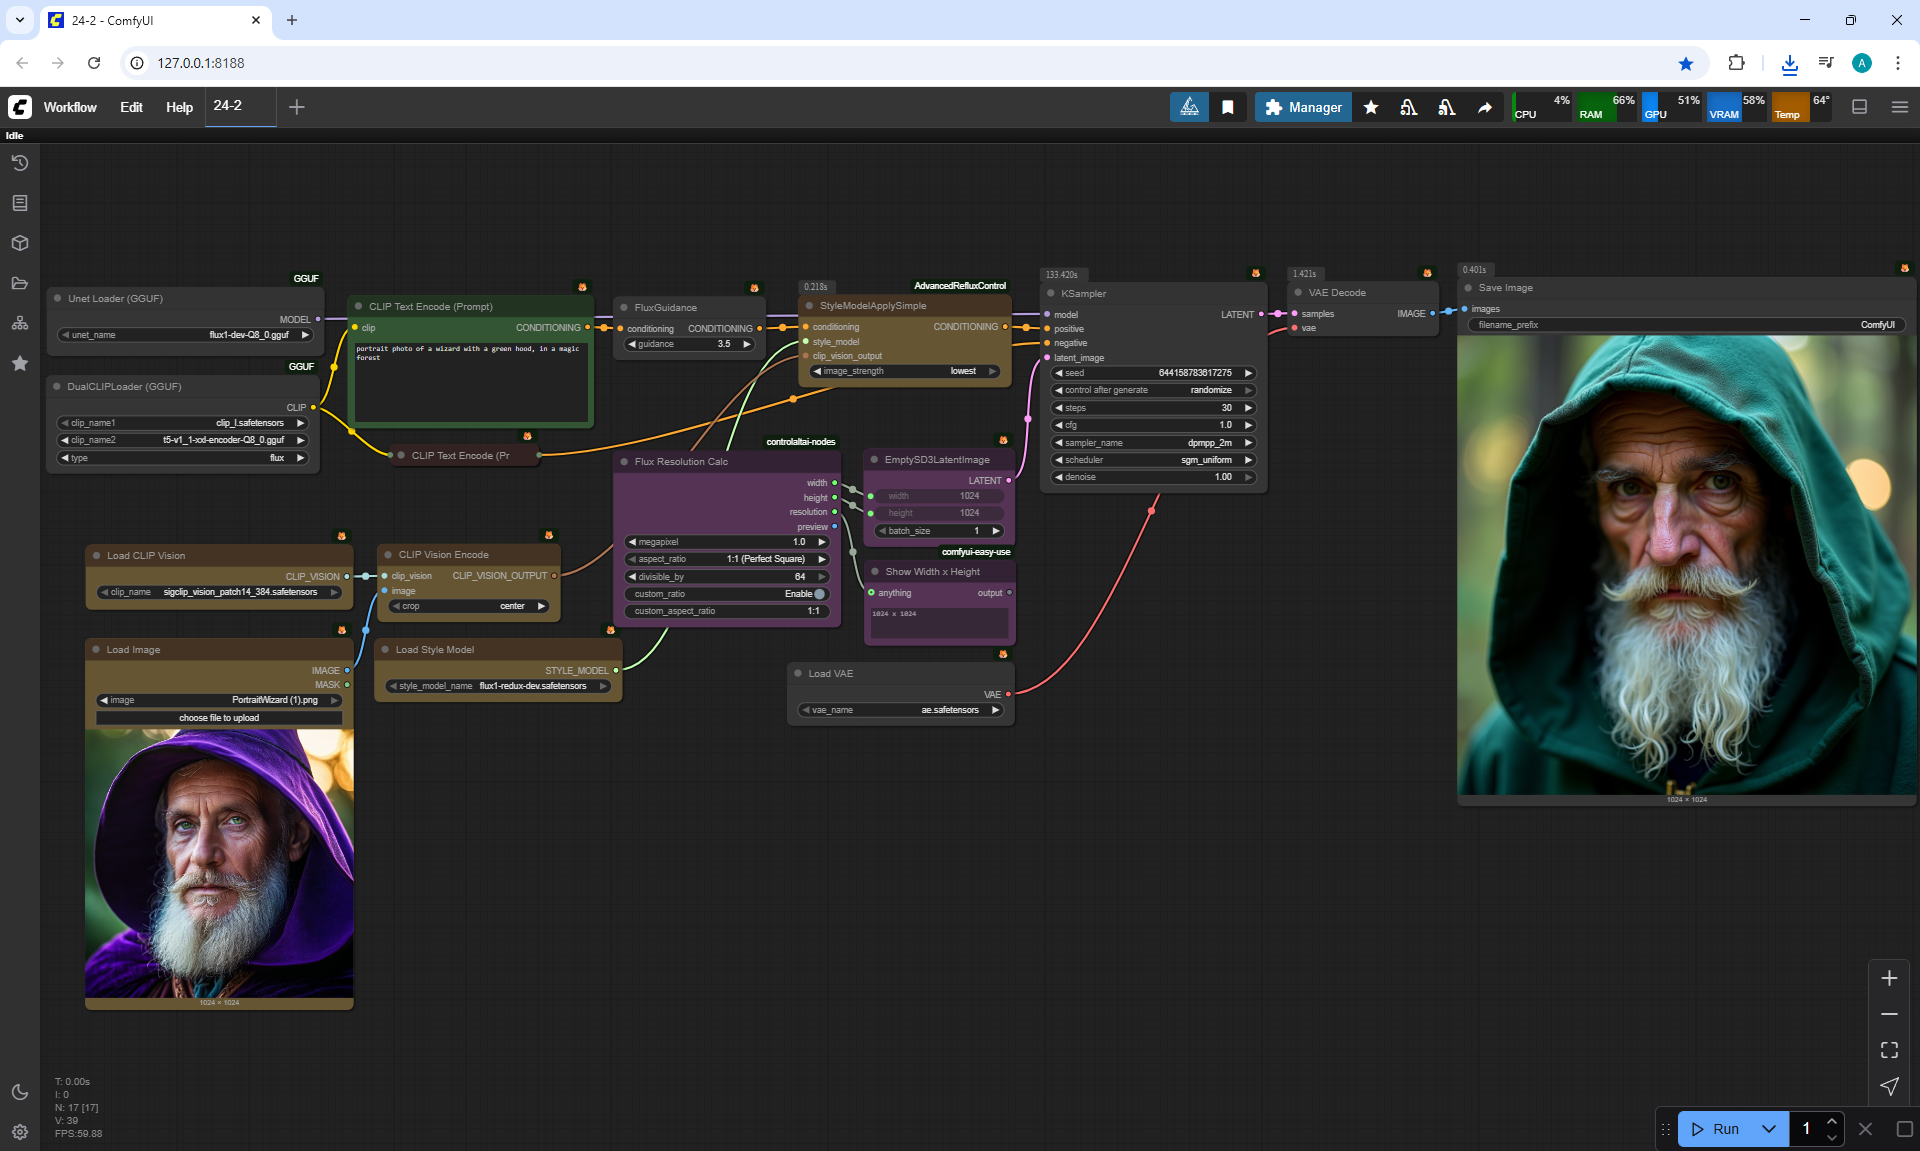Toggle the bottom panel icon near the hamburger menu

pos(1859,107)
